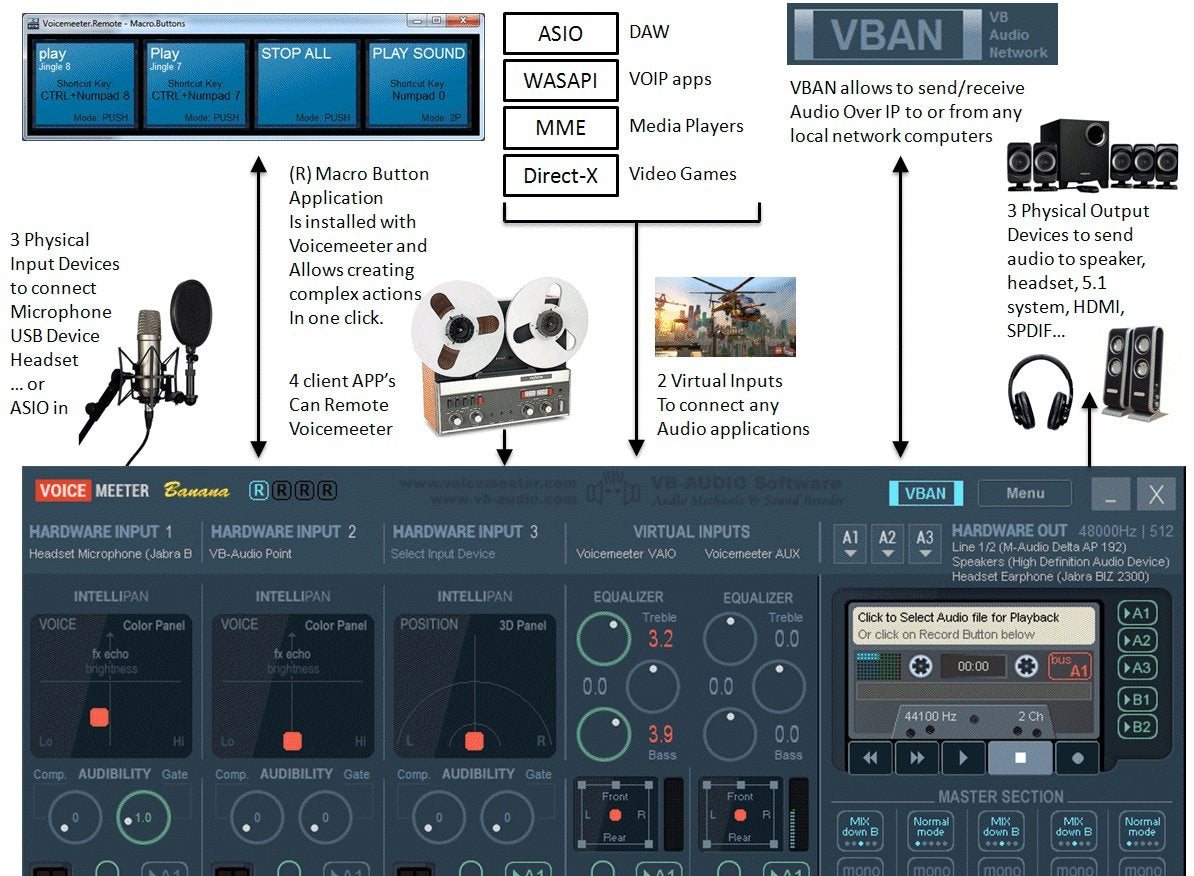Open the A2 hardware output device dropdown
Screen dimensions: 1194x876
(887, 543)
